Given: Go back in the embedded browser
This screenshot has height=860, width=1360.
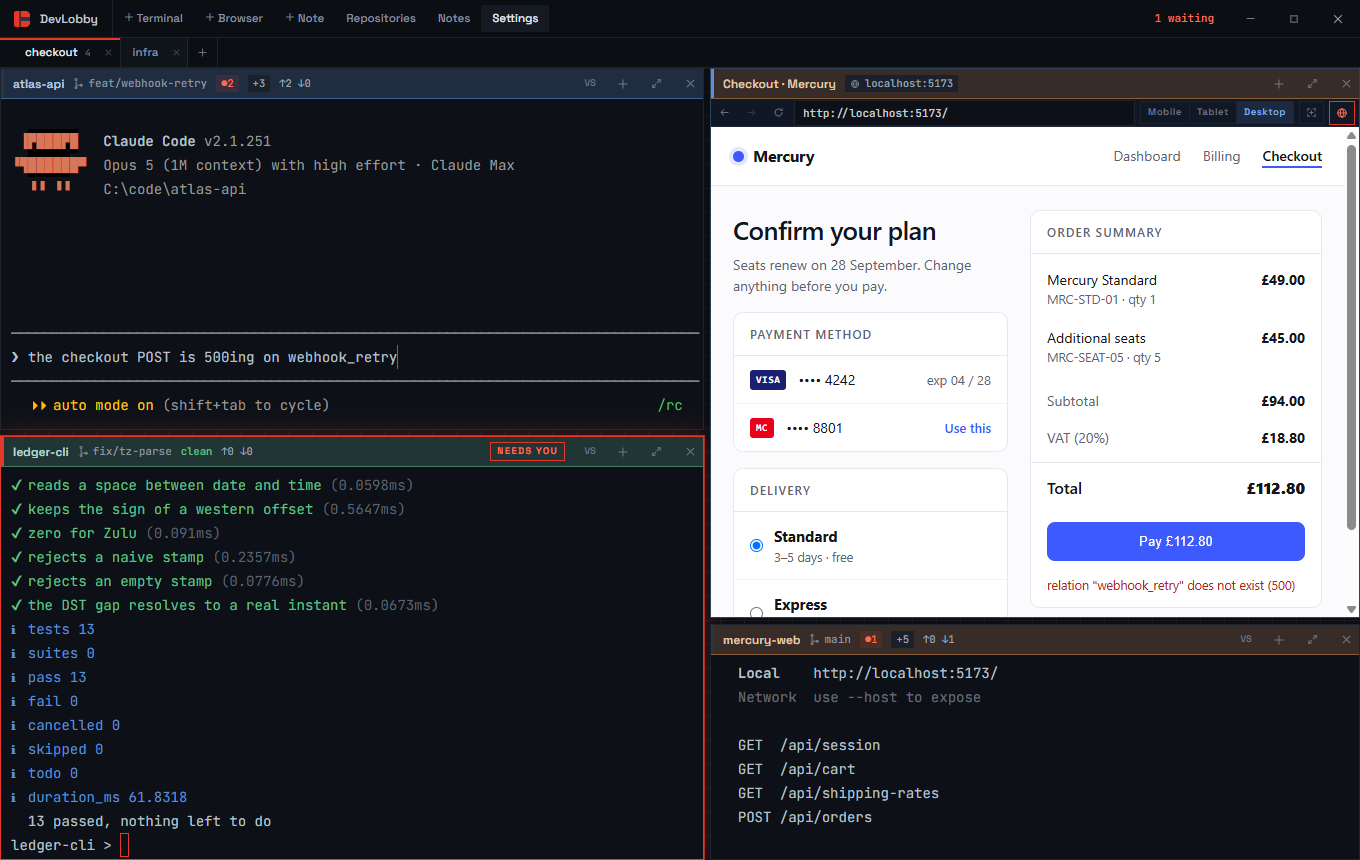Looking at the screenshot, I should click(727, 113).
